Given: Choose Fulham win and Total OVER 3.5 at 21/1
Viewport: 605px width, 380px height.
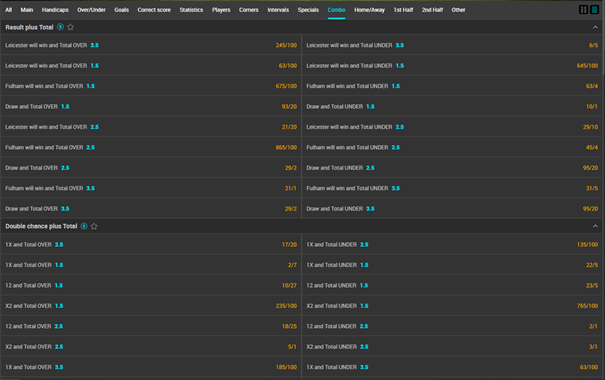Looking at the screenshot, I should click(x=151, y=188).
